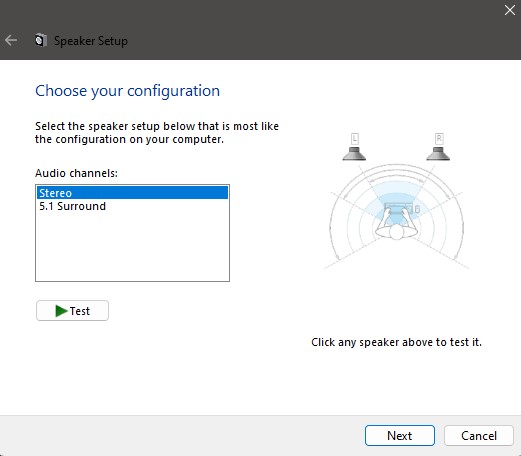Proceed with the Next button
Screen dimensions: 521x456
(x=400, y=435)
